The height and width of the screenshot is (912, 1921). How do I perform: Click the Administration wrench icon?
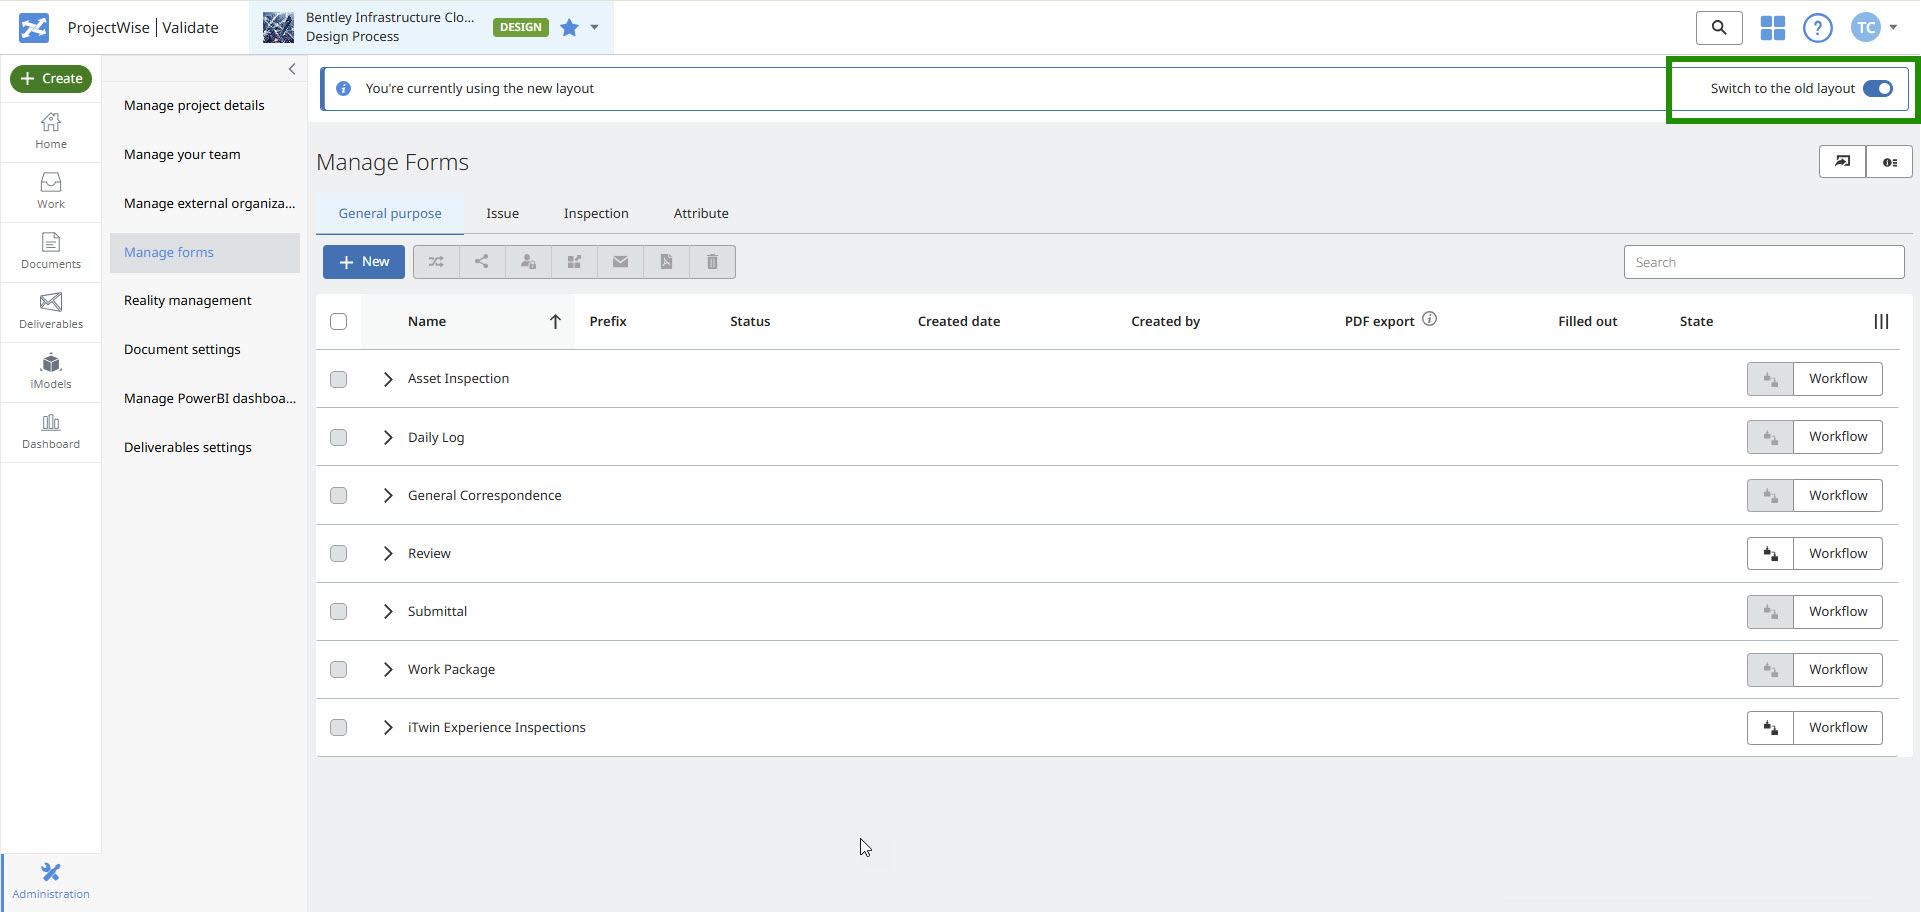[x=51, y=873]
